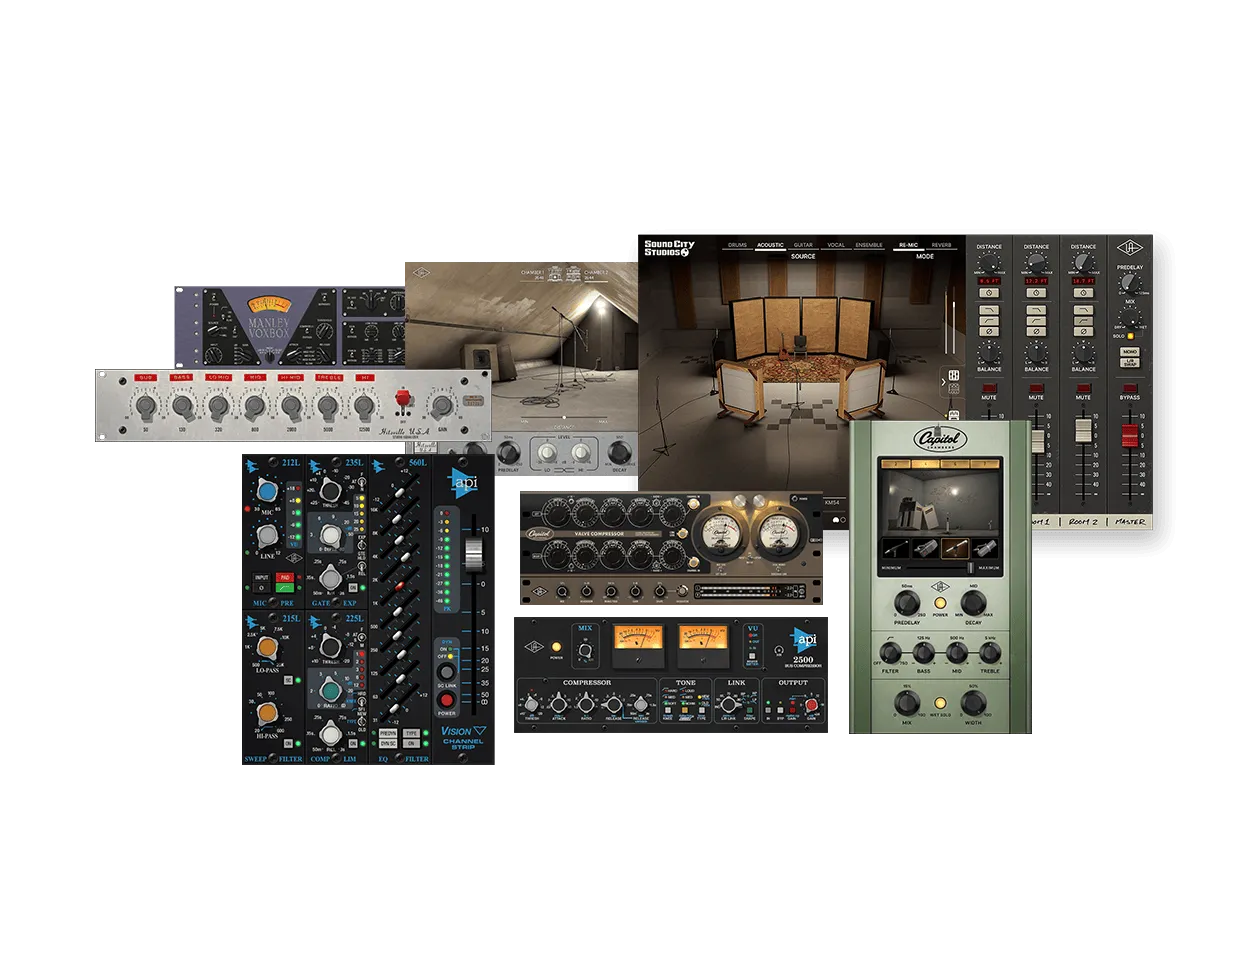Toggle WET SOLO on Capitol Chambers

pyautogui.click(x=940, y=704)
